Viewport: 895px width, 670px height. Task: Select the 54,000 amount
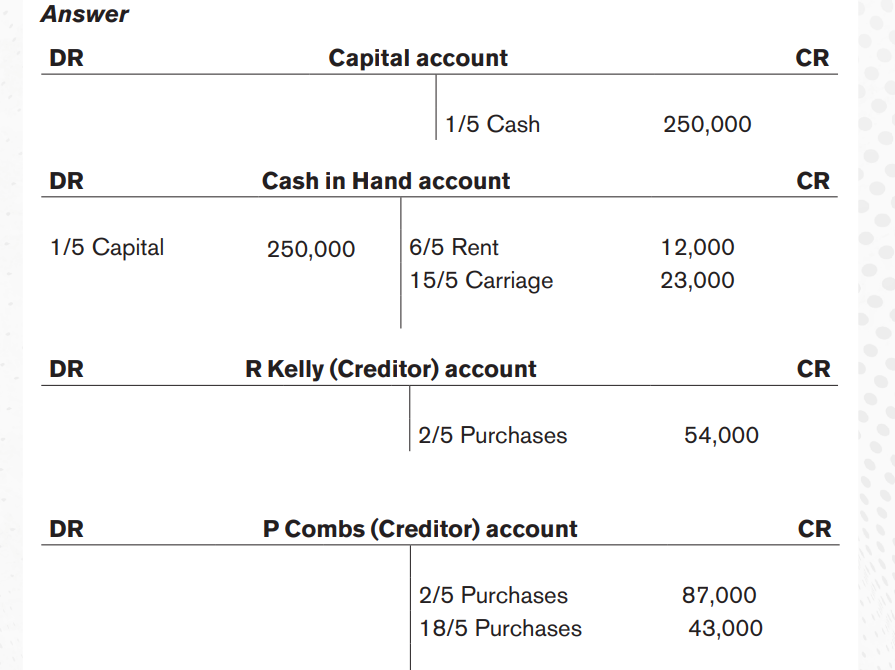pos(721,435)
